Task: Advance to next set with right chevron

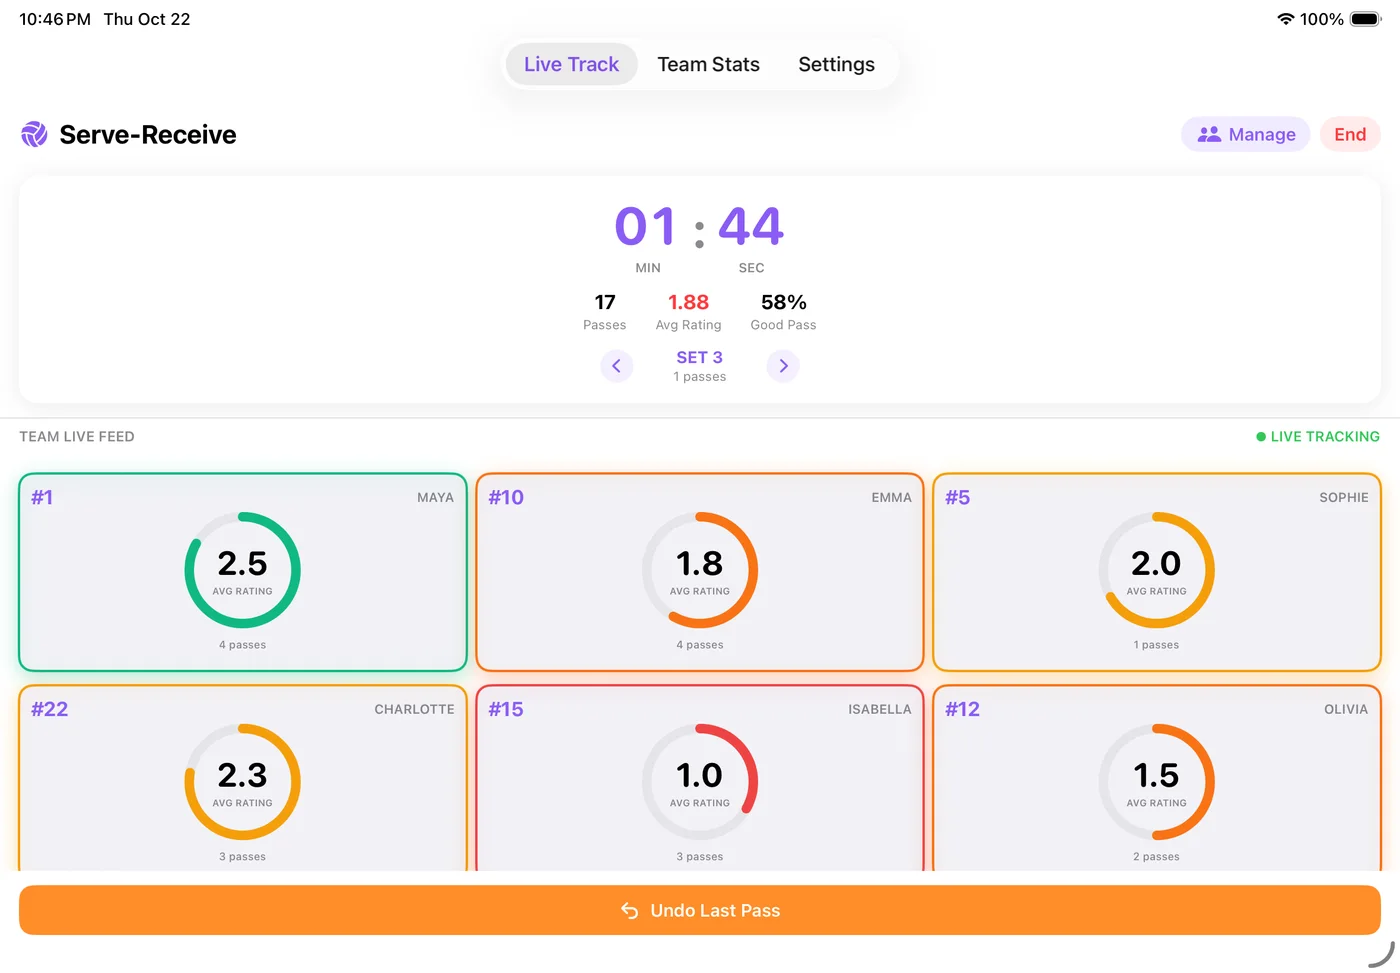Action: tap(783, 366)
